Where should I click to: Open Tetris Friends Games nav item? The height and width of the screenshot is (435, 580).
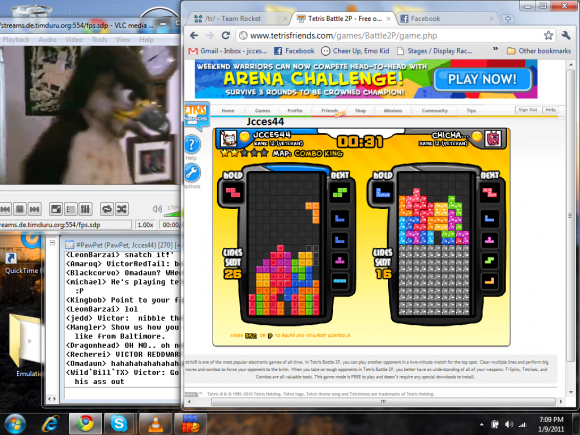click(262, 111)
